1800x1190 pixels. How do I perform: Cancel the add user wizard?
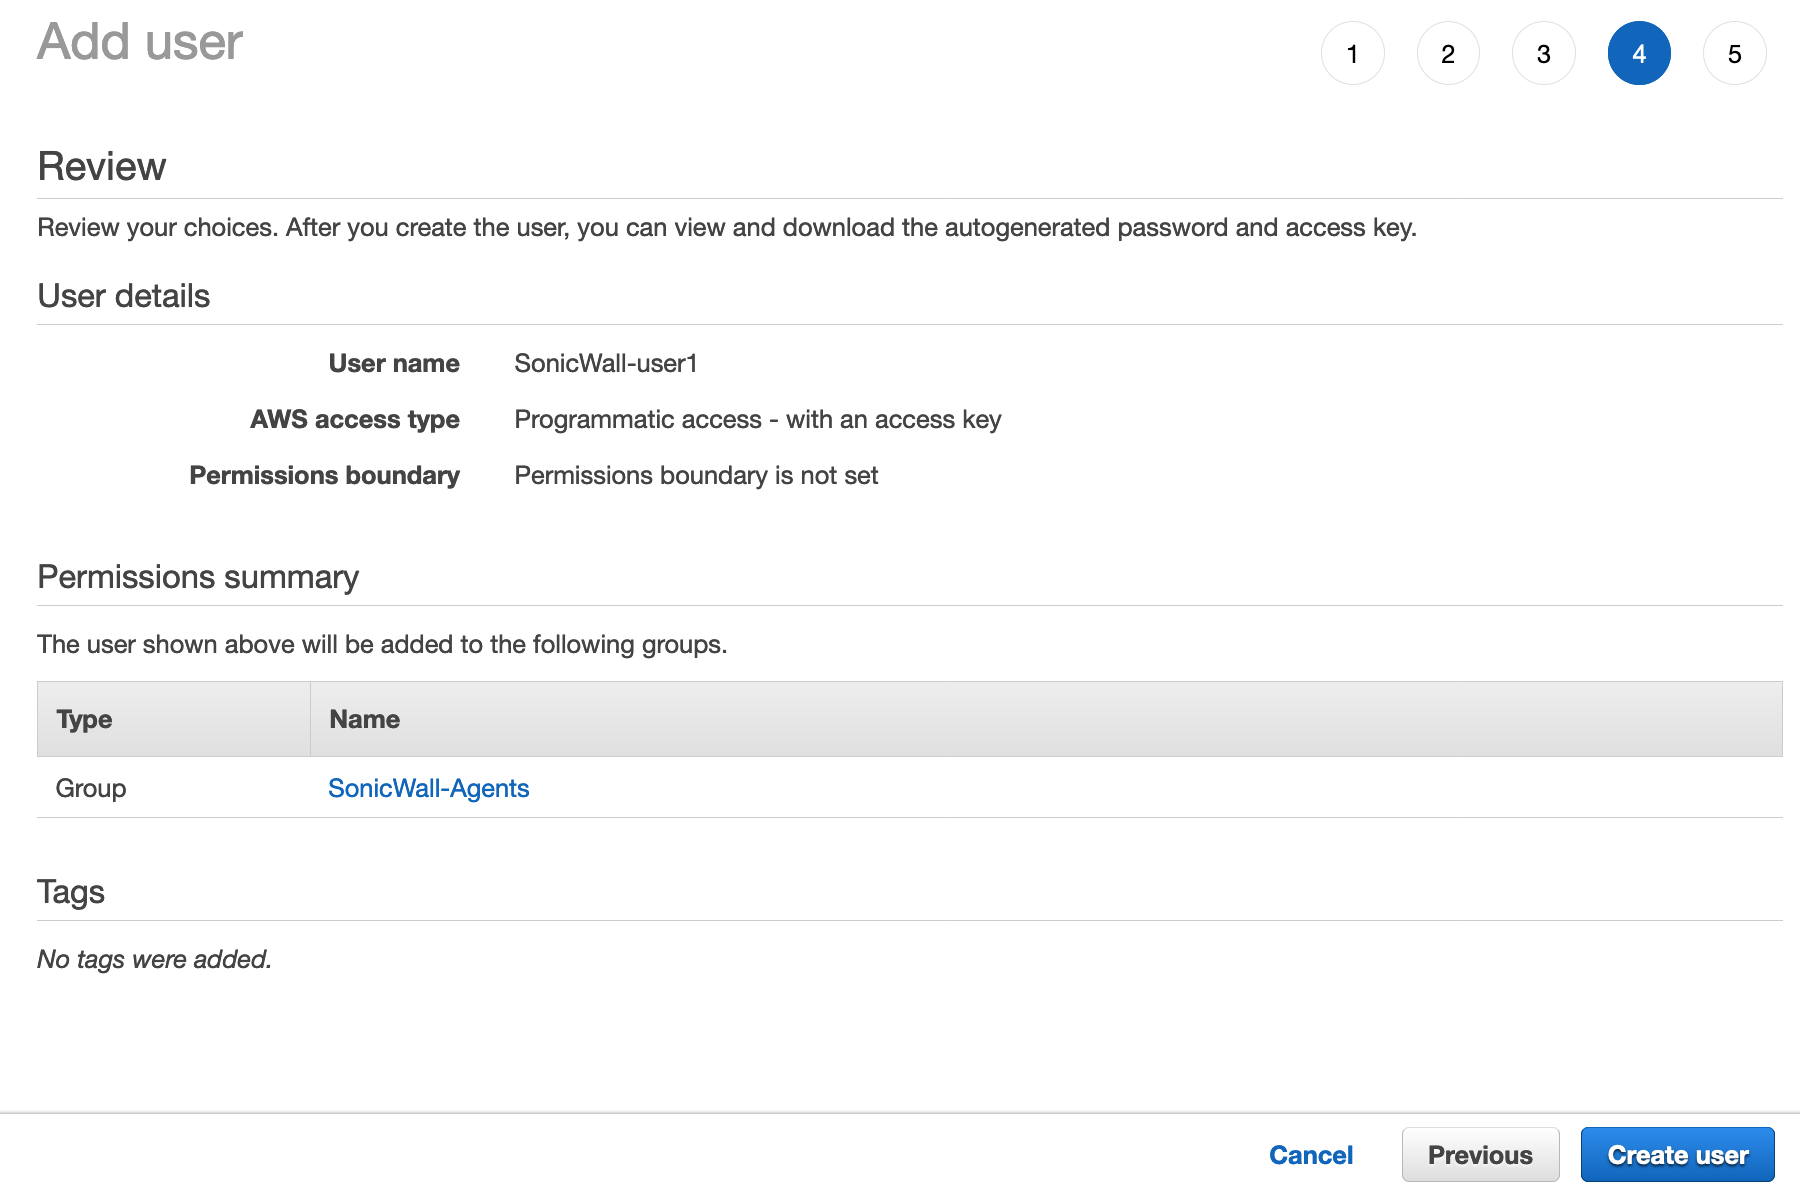coord(1310,1155)
